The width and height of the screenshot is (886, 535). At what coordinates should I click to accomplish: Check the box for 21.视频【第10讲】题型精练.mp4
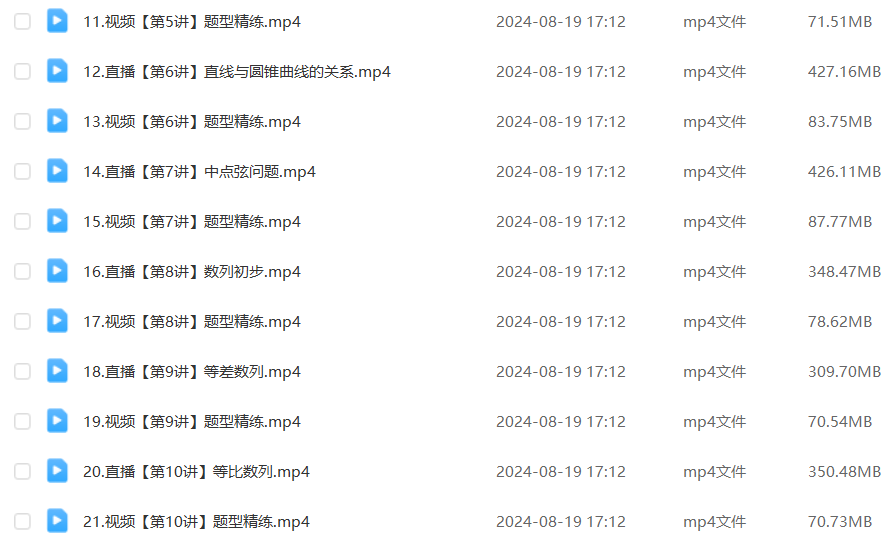23,521
